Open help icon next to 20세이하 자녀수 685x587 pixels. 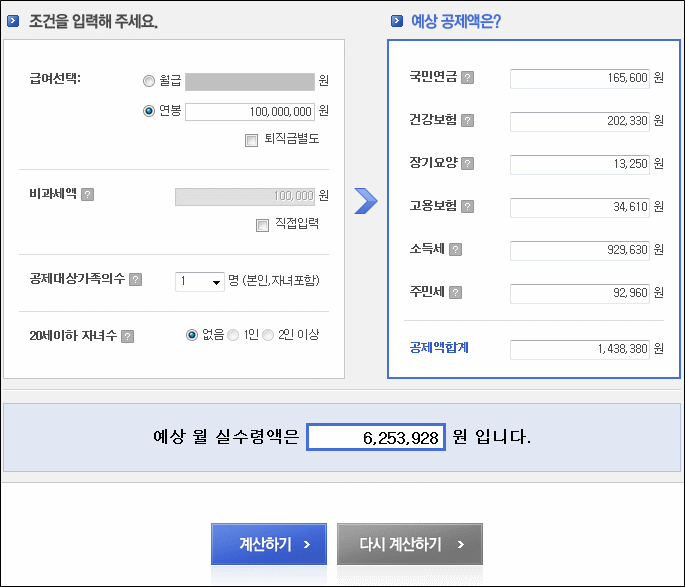(128, 337)
